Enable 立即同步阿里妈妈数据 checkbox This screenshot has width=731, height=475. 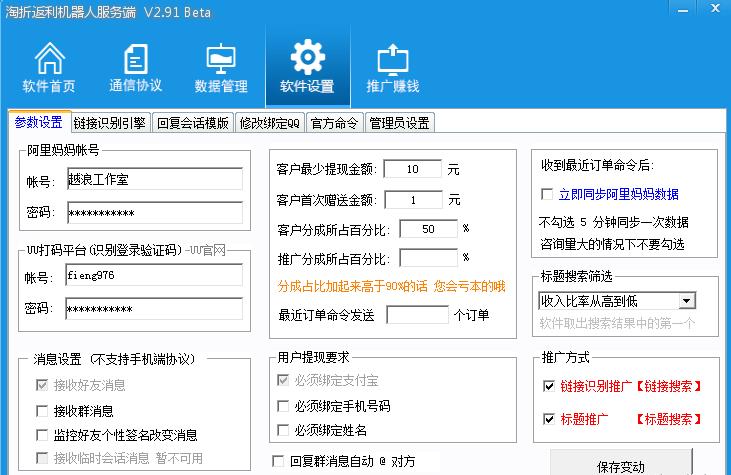(547, 194)
